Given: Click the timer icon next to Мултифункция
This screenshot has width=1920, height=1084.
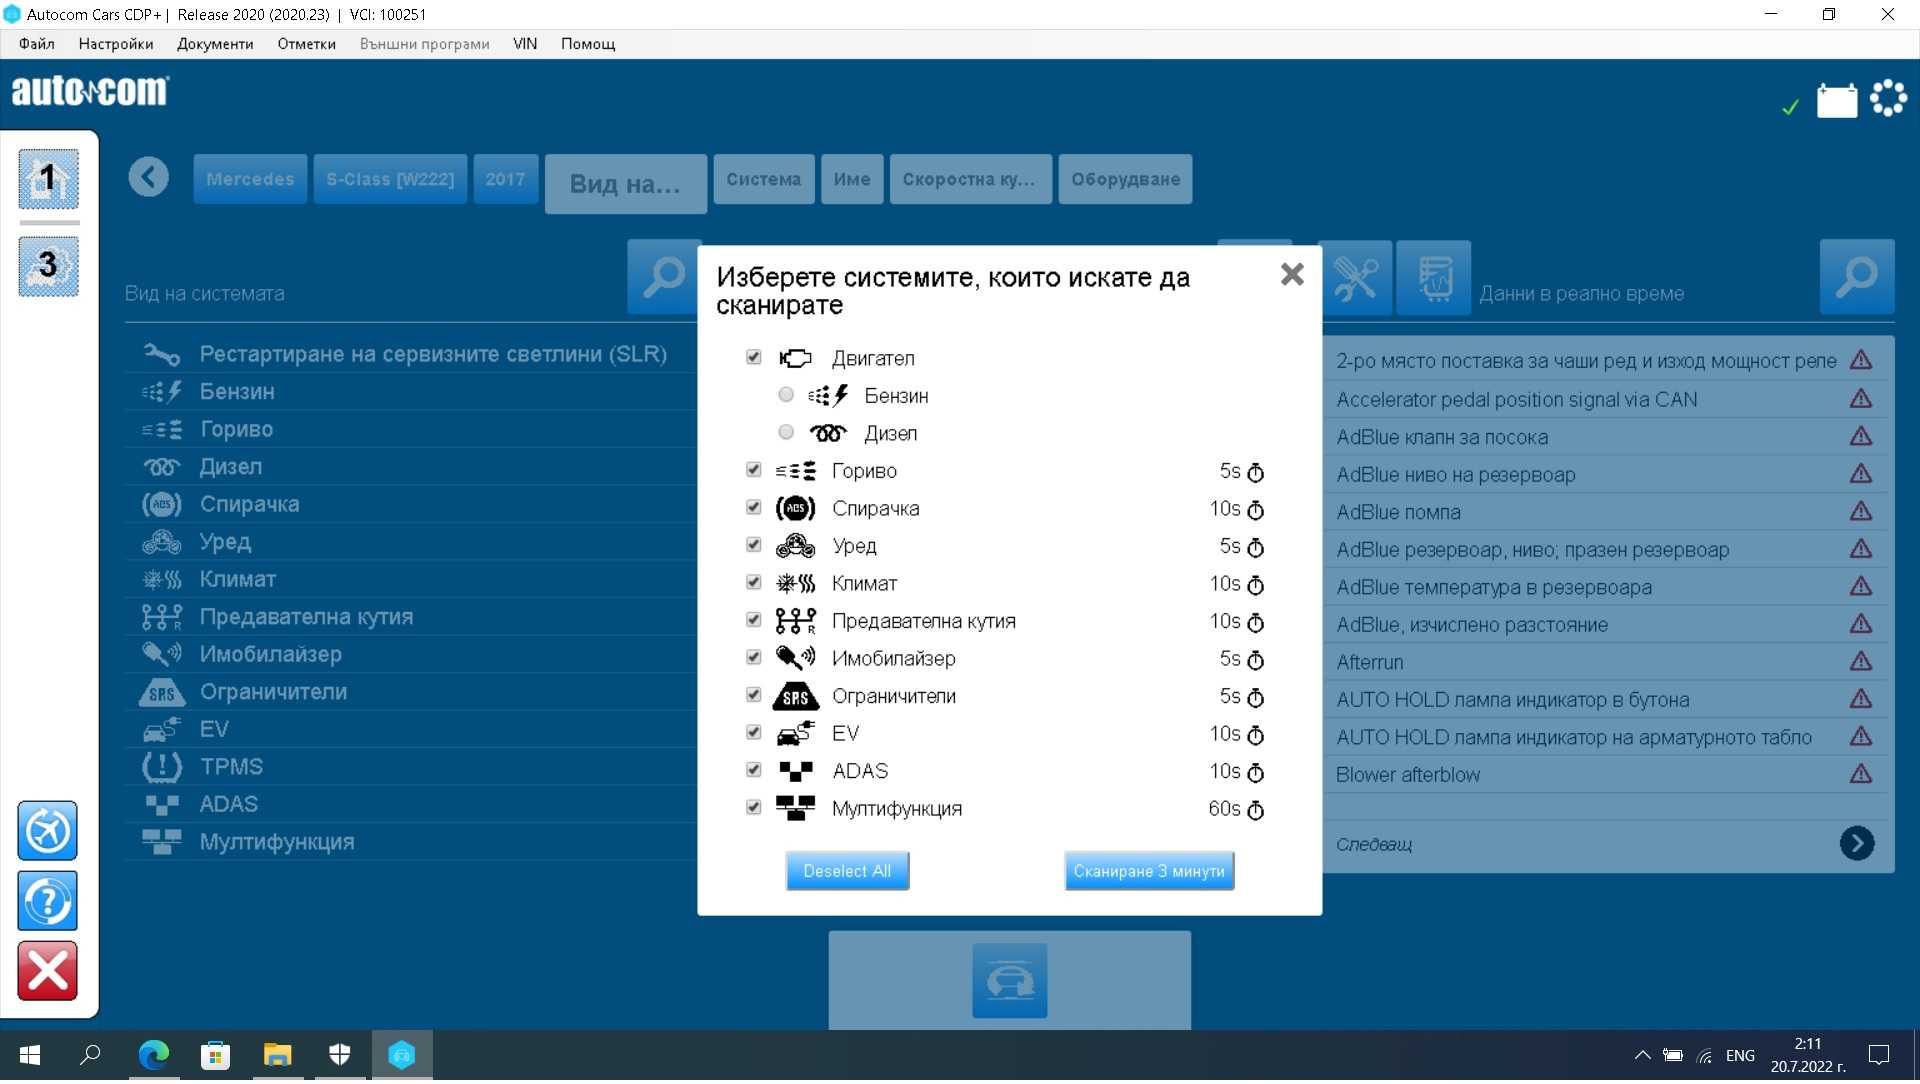Looking at the screenshot, I should [x=1256, y=811].
